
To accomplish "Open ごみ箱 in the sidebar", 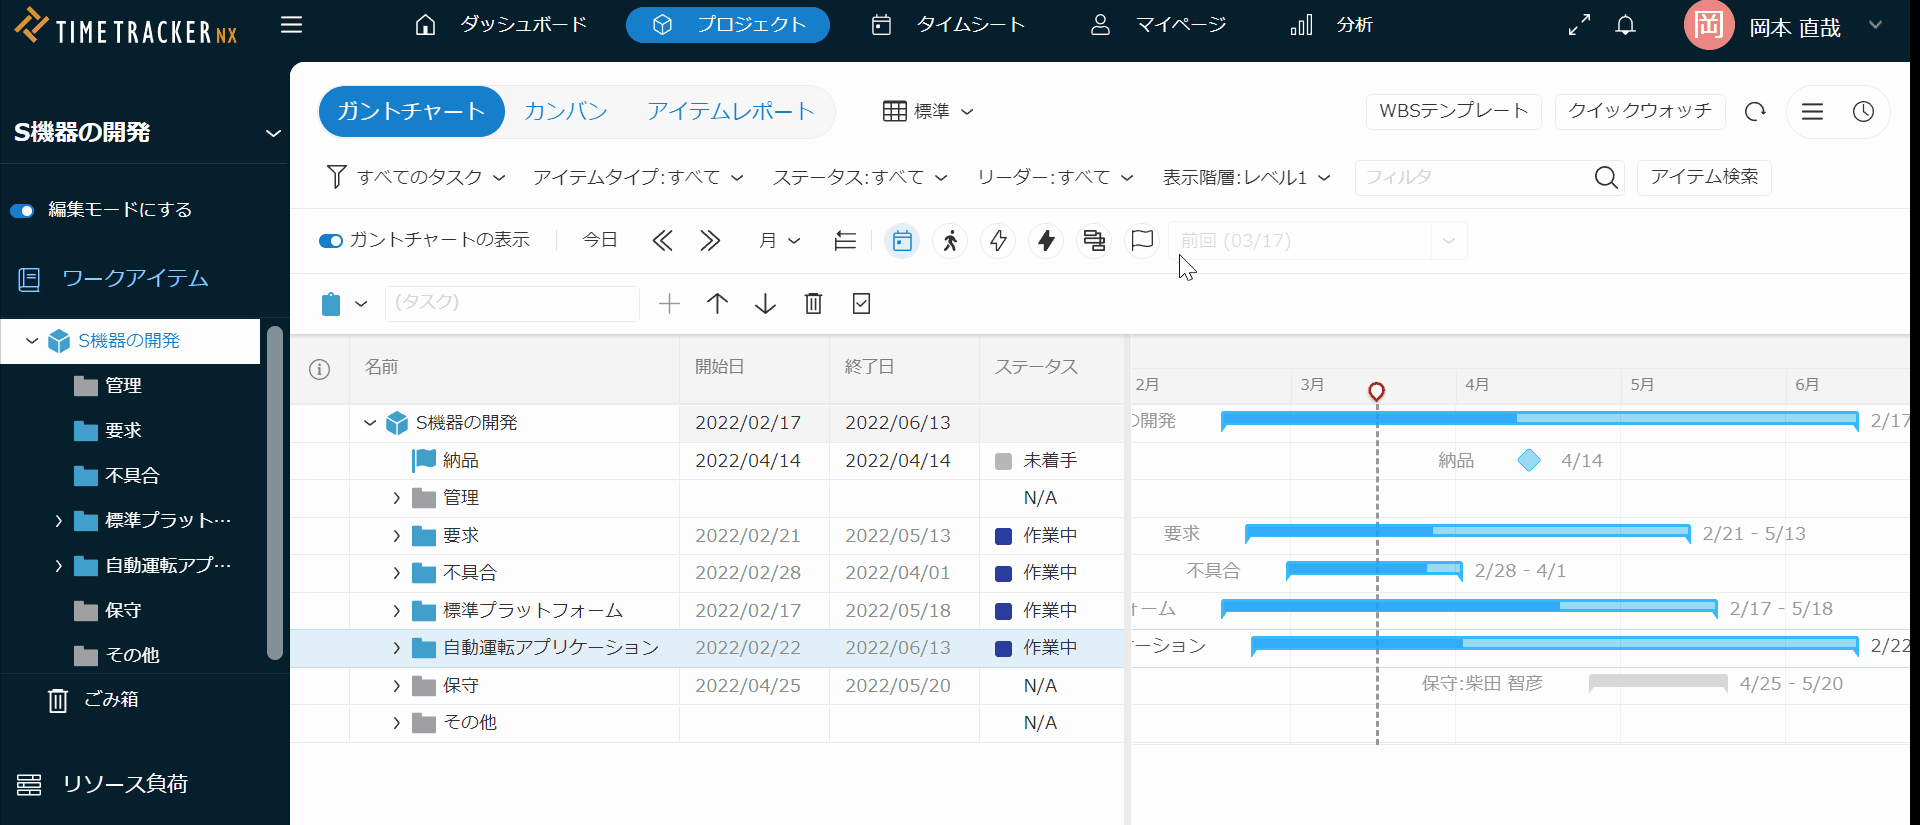I will [93, 700].
